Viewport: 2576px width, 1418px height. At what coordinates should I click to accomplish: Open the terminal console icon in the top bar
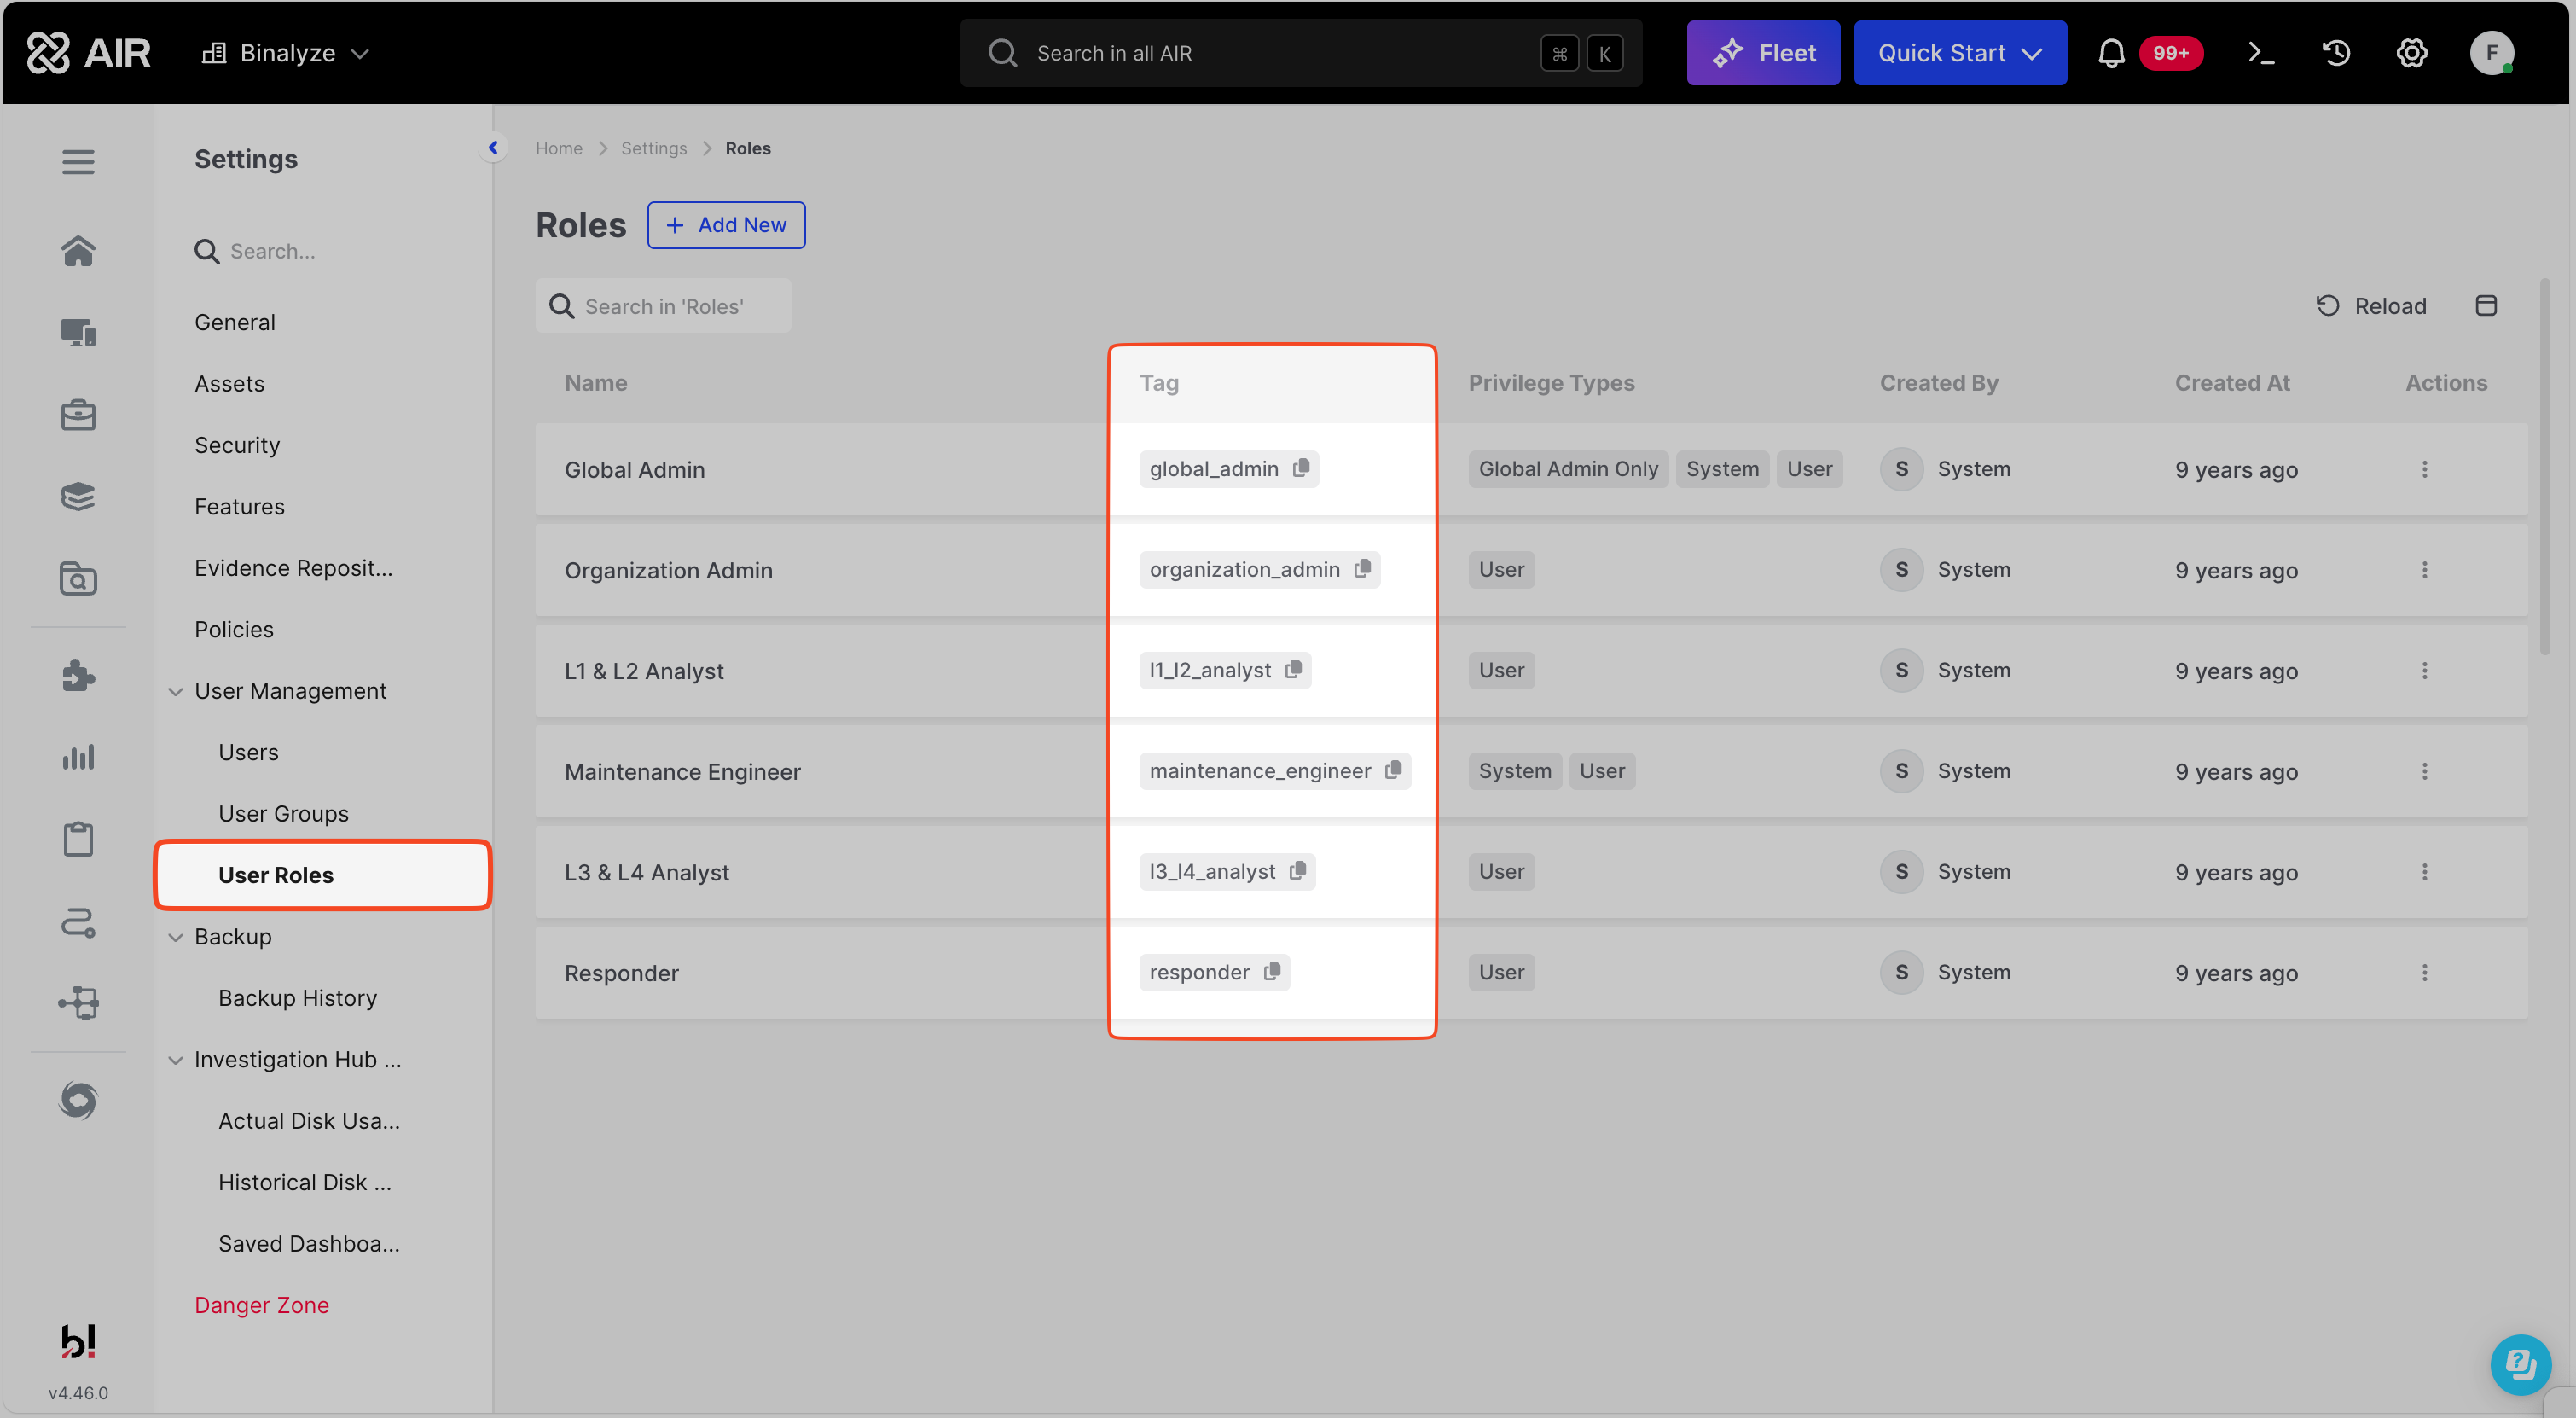(x=2261, y=53)
